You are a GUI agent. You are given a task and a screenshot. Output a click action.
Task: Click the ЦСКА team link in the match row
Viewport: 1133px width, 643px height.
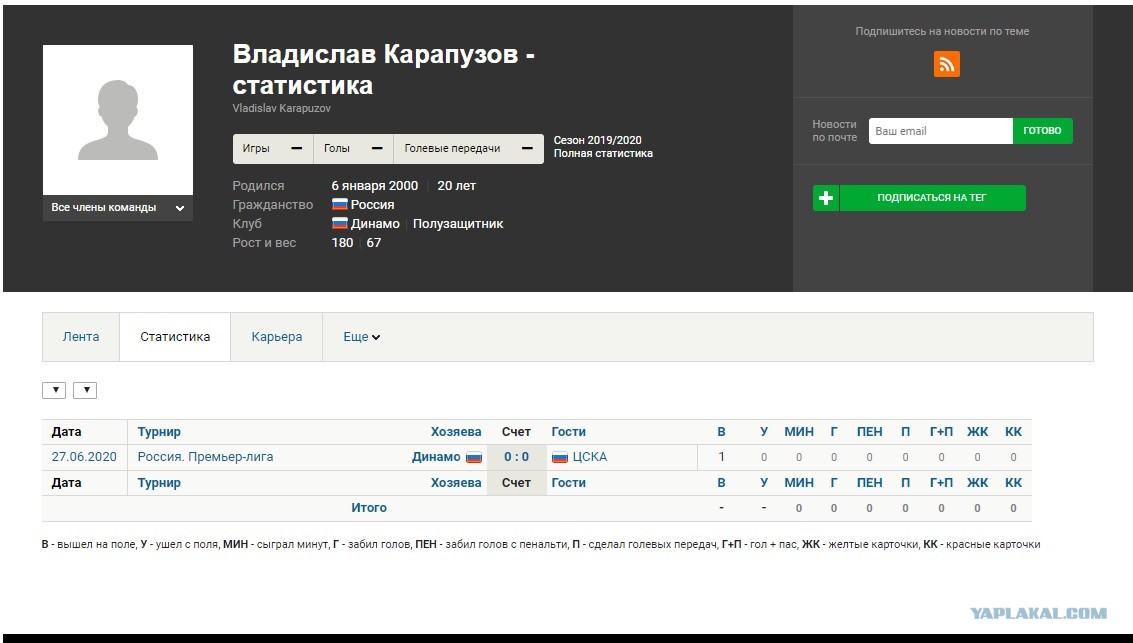click(590, 457)
